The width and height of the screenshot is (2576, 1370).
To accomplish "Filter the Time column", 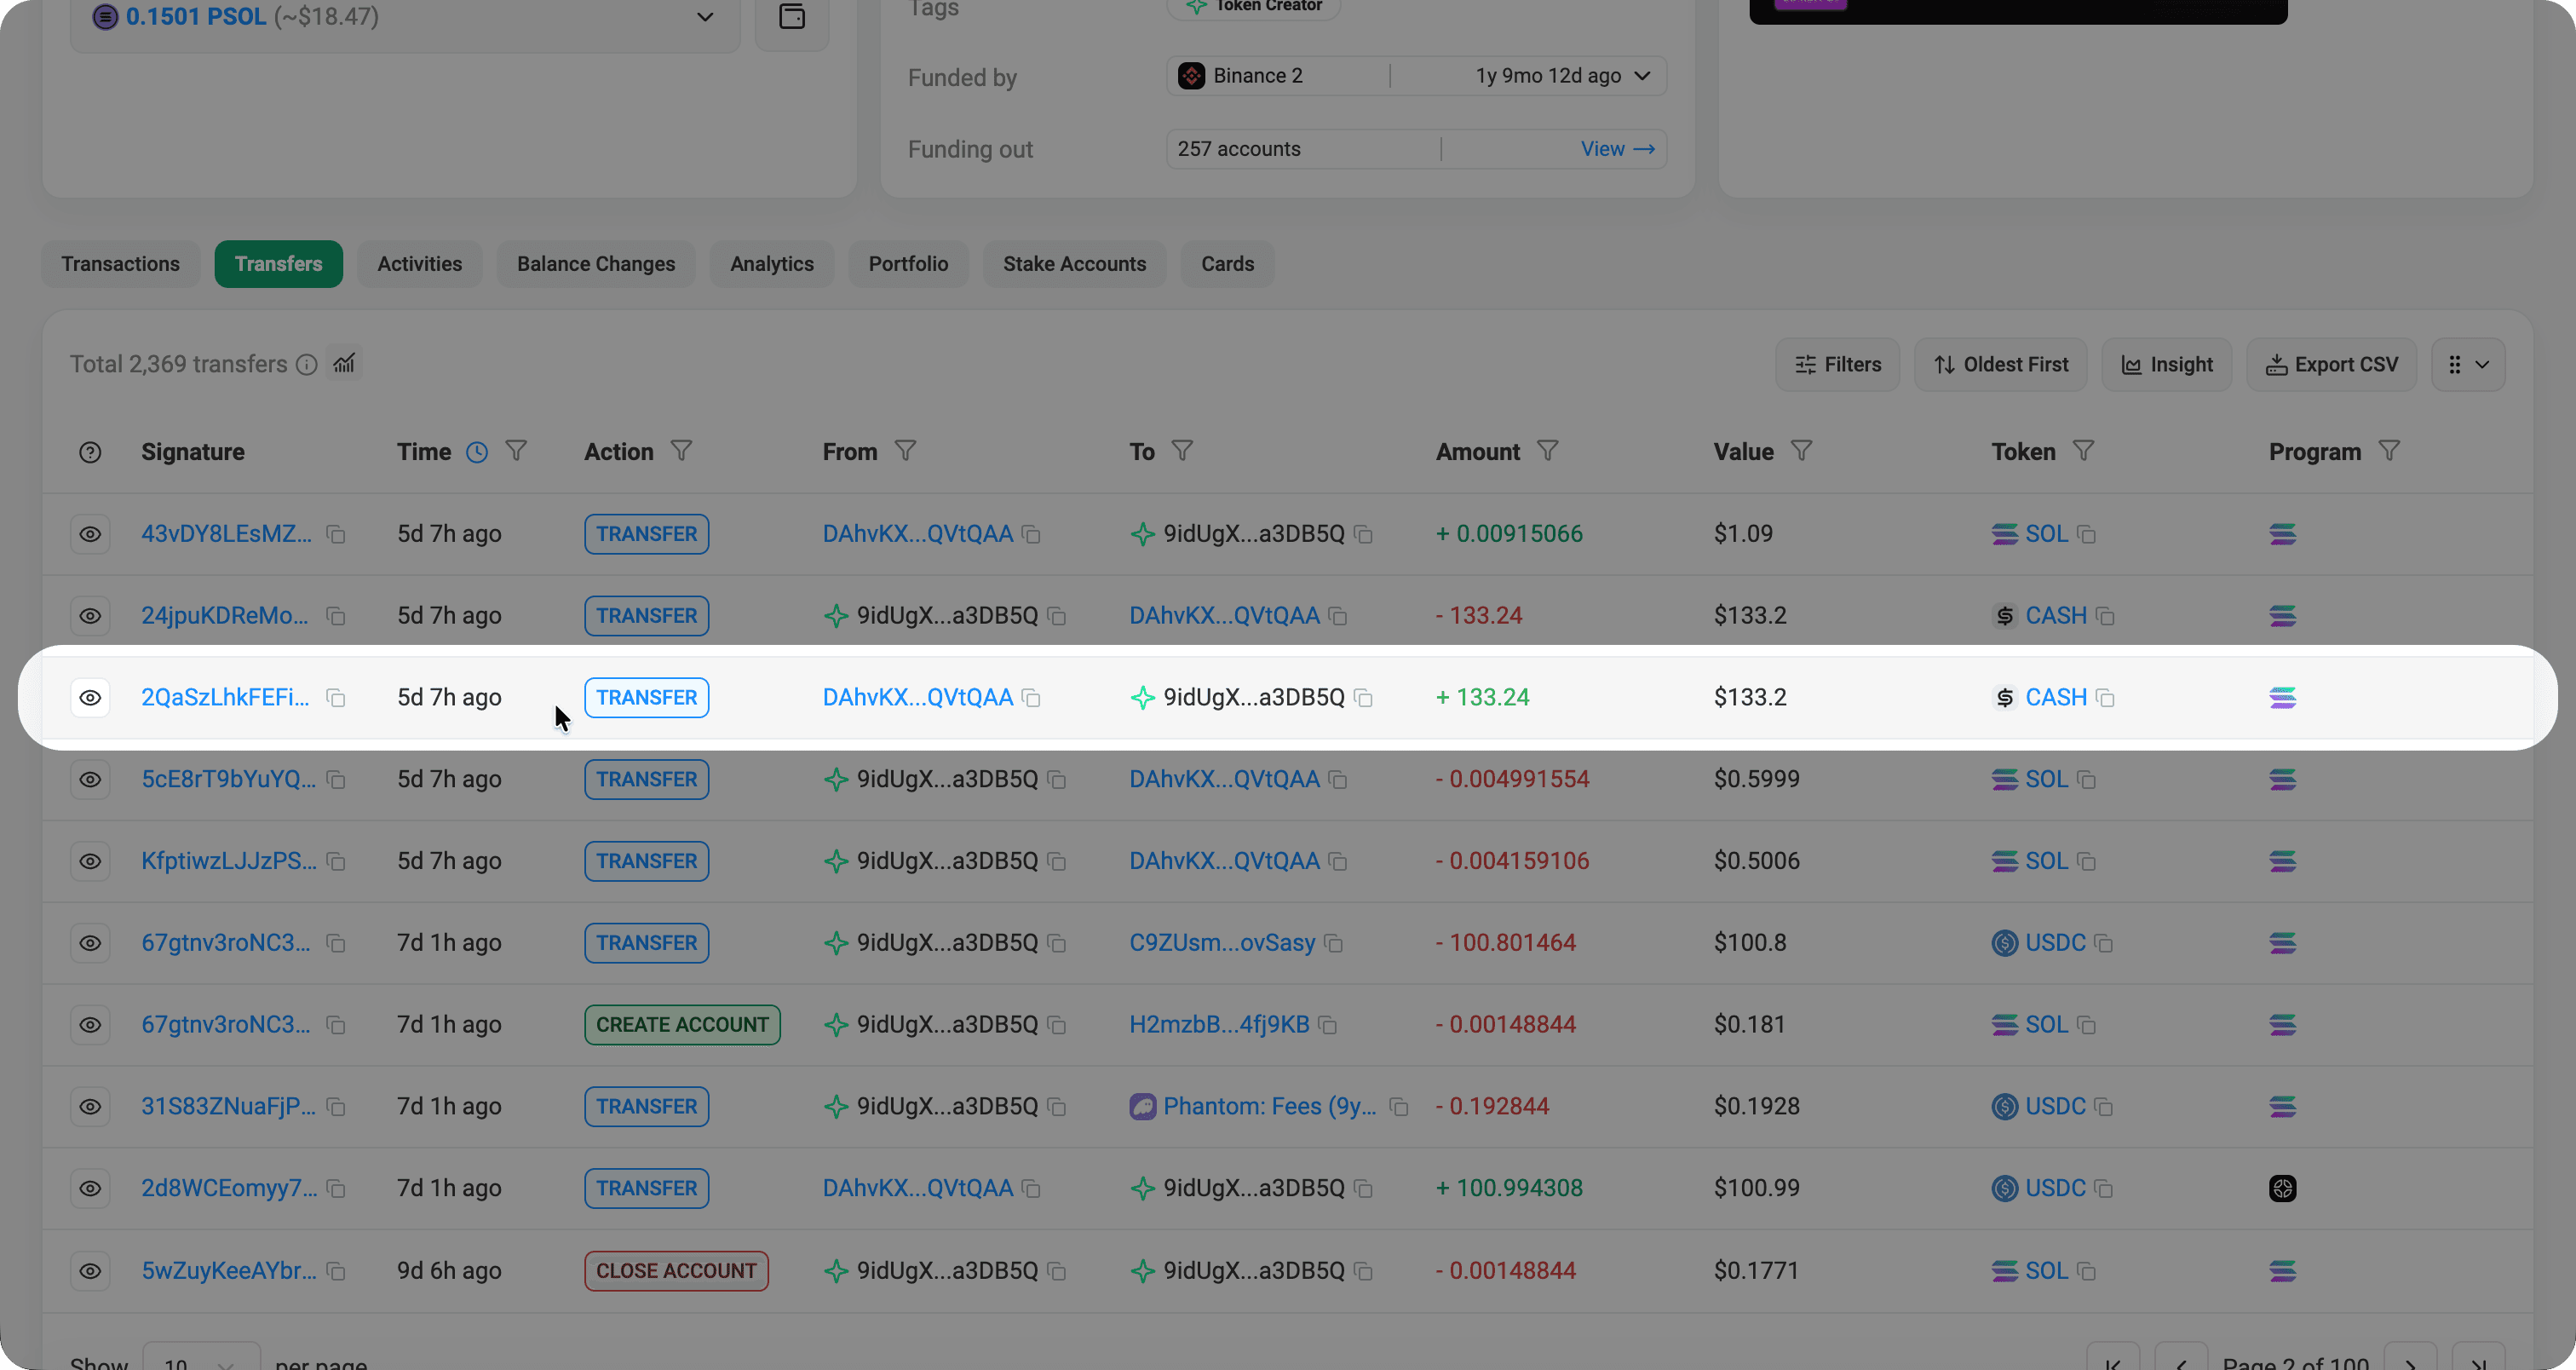I will [516, 451].
